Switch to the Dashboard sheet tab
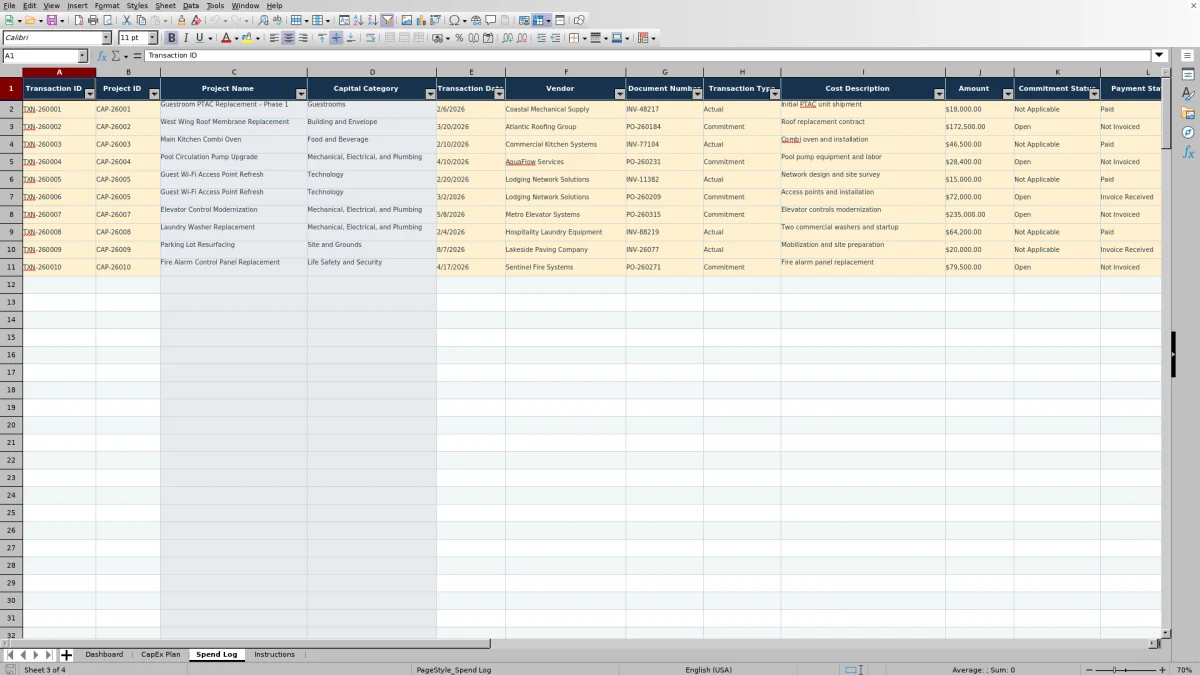This screenshot has height=675, width=1200. pyautogui.click(x=104, y=654)
